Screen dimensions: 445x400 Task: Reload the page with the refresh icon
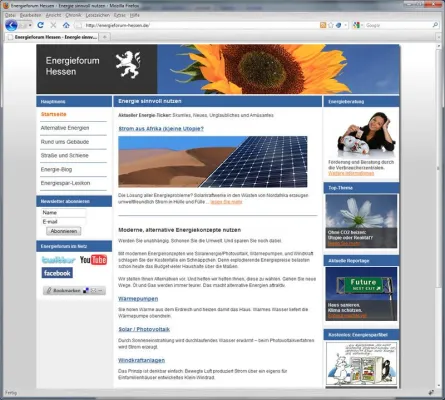(x=40, y=25)
